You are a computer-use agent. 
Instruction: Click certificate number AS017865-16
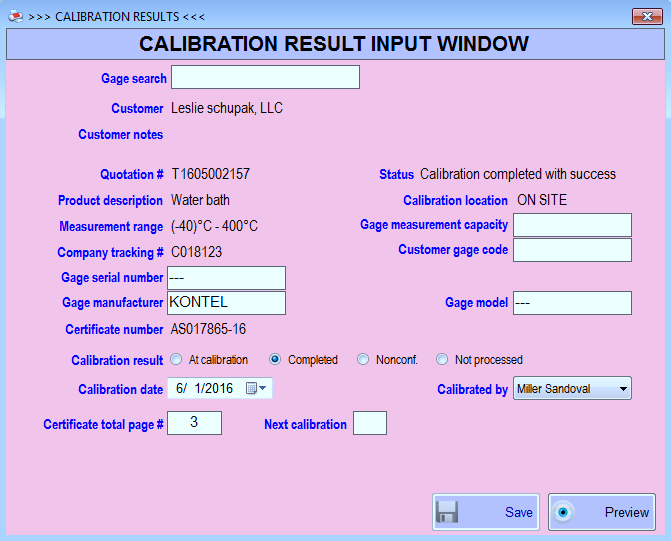coord(208,329)
